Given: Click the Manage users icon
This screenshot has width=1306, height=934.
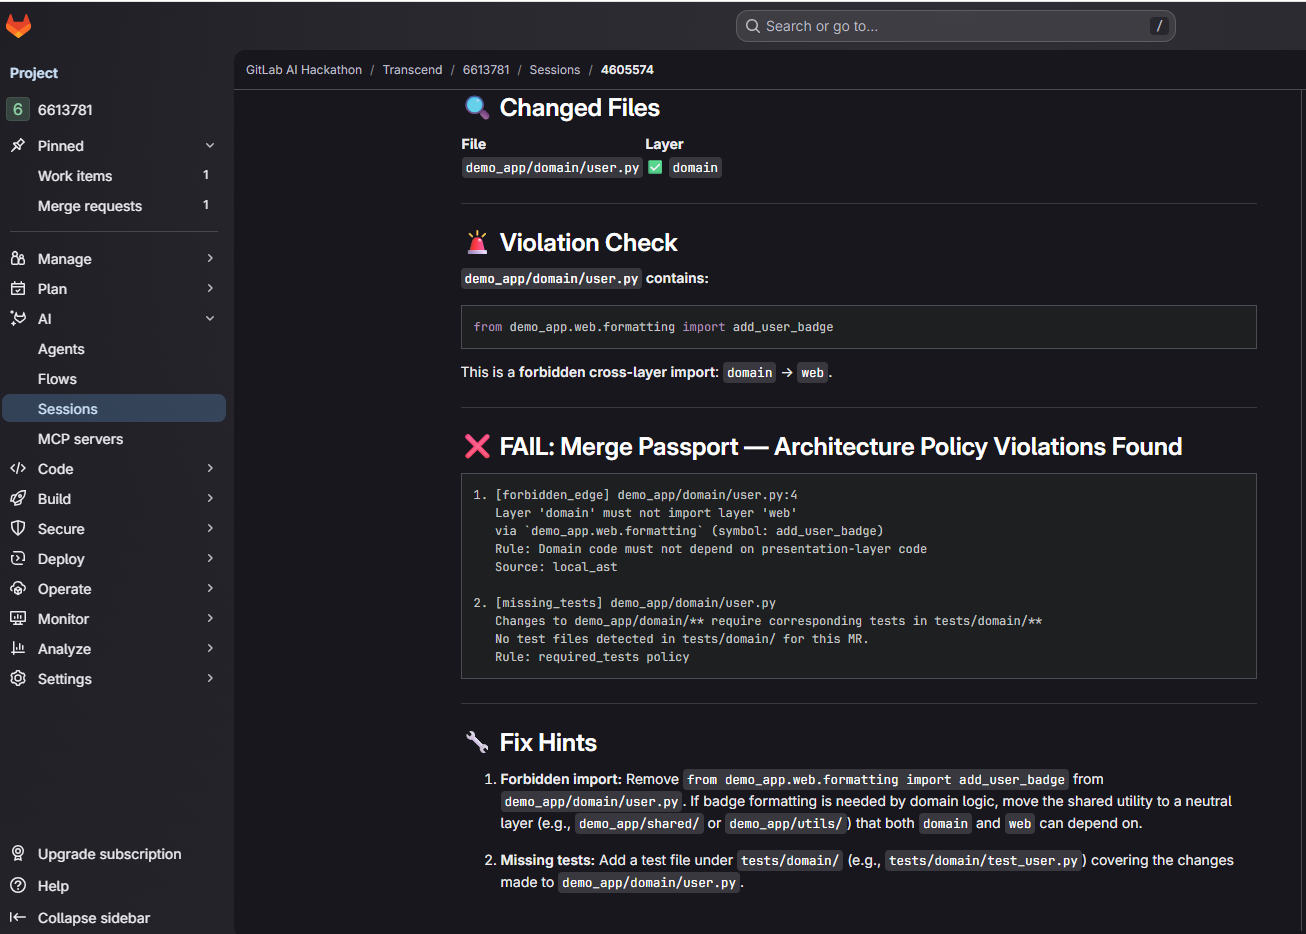Looking at the screenshot, I should 18,259.
